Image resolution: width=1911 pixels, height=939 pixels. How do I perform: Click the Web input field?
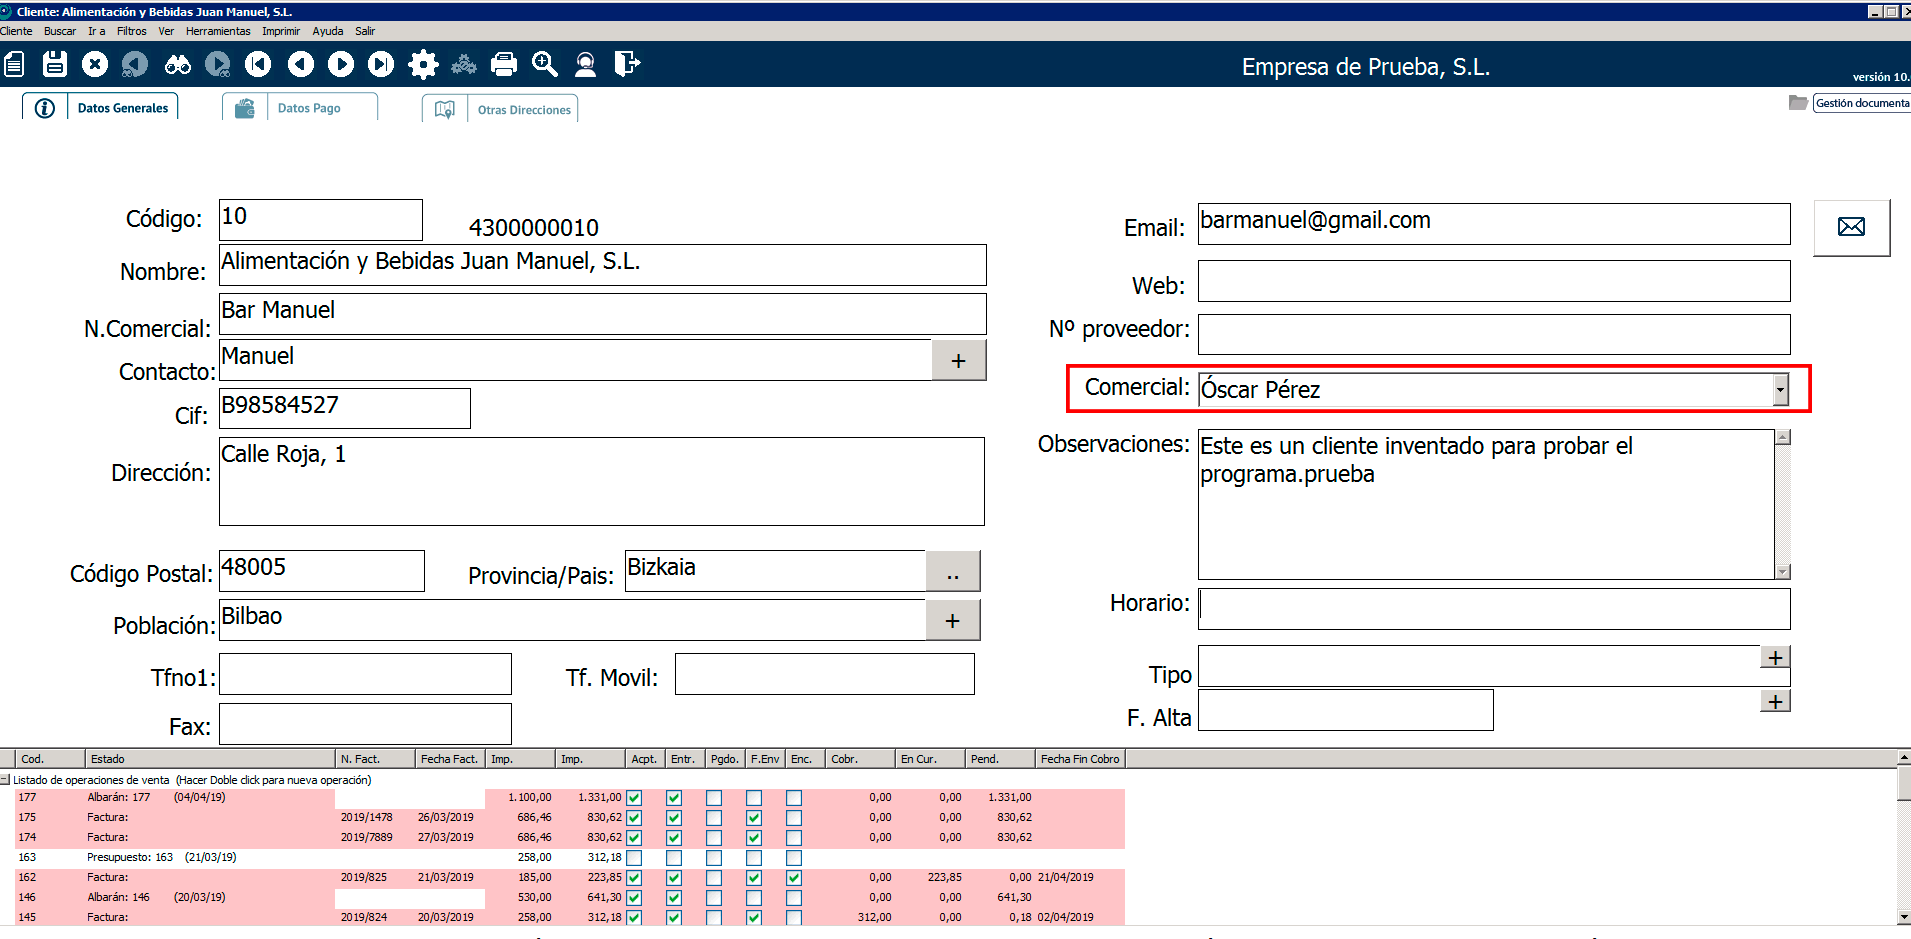[1493, 282]
